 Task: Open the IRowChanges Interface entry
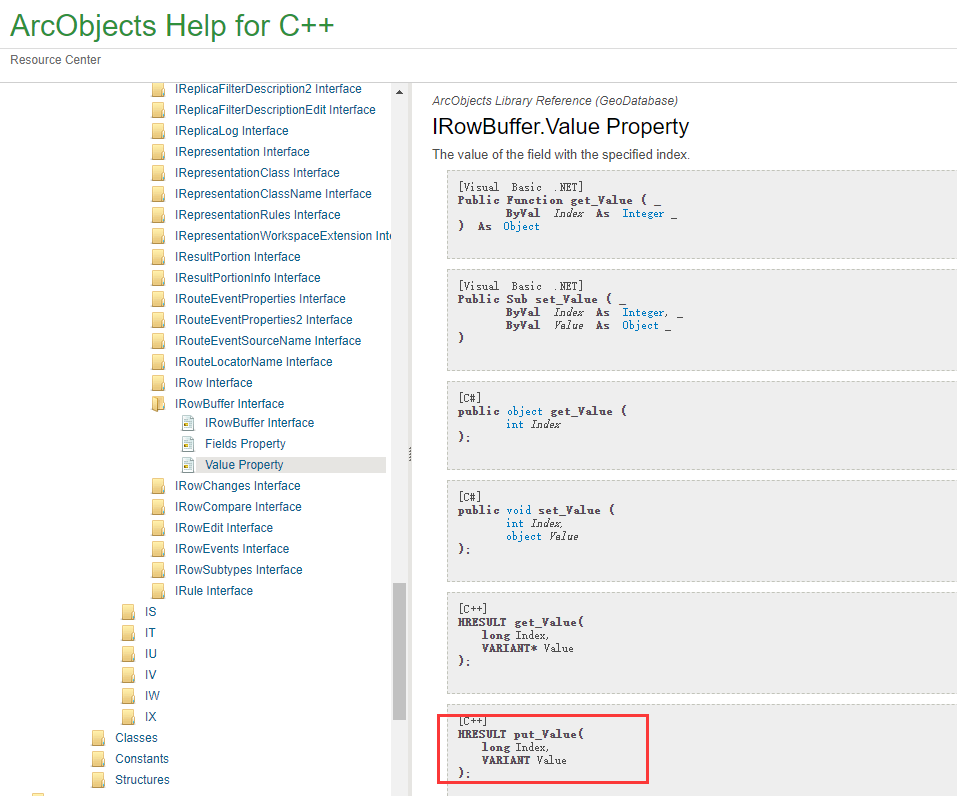point(240,485)
